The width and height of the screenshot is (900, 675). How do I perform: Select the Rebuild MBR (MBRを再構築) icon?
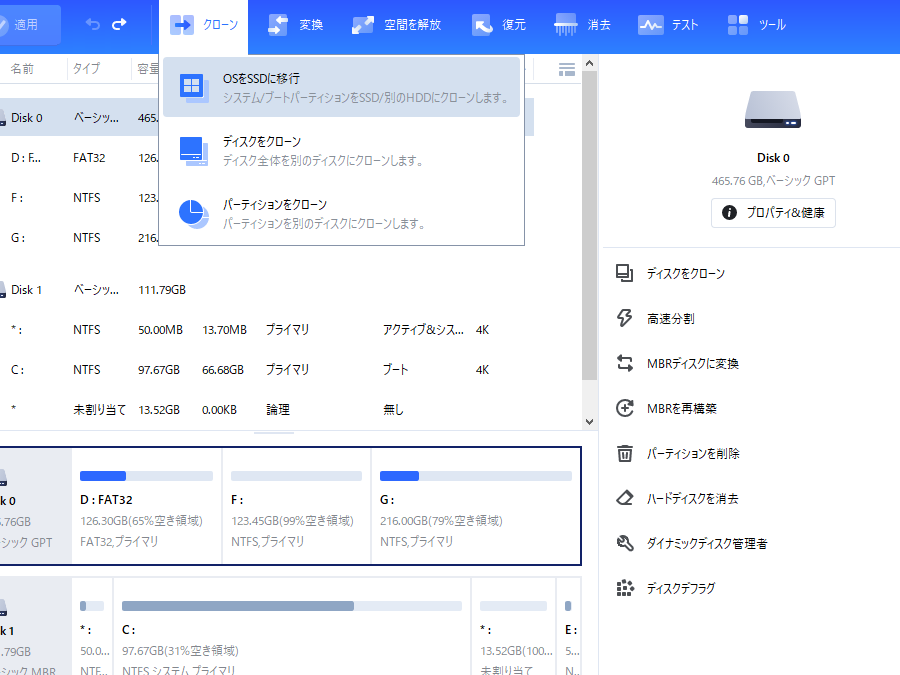coord(625,408)
